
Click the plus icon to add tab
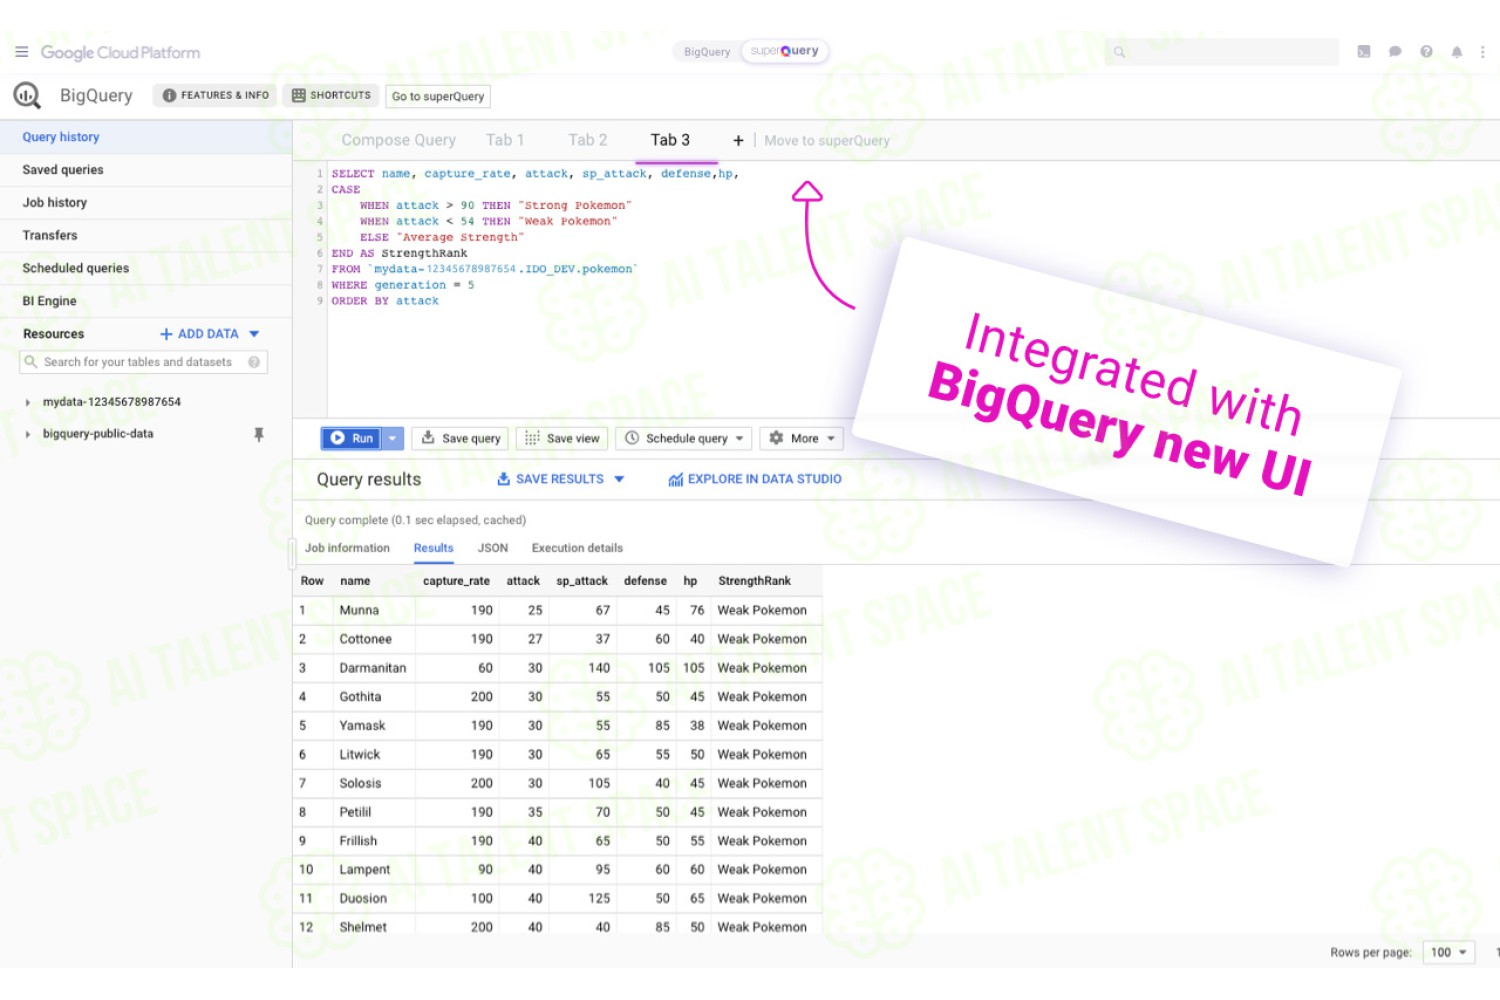[738, 141]
